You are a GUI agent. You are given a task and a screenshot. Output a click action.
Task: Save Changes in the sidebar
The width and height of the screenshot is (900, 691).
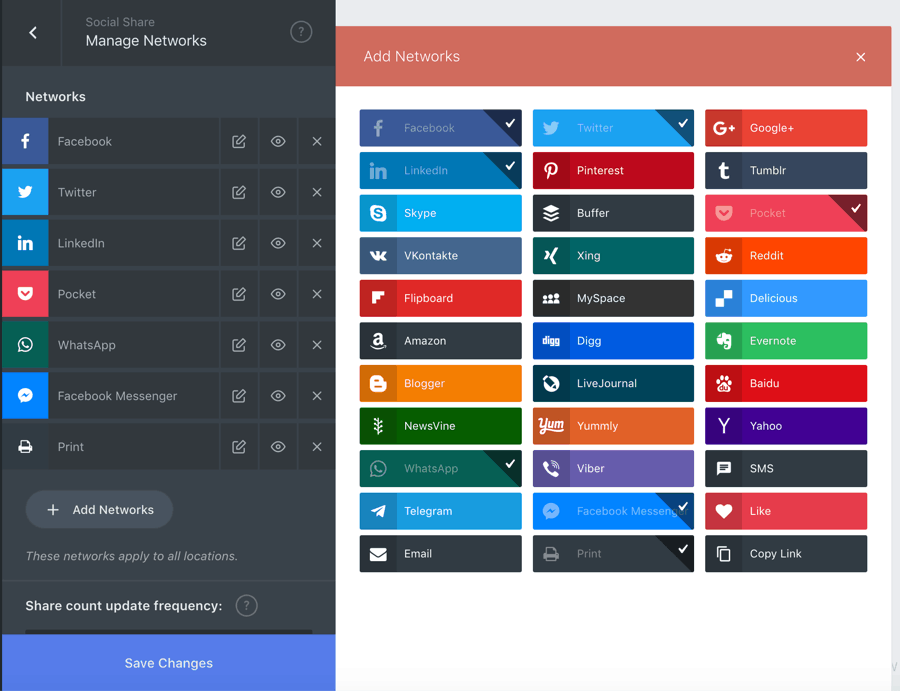point(169,663)
